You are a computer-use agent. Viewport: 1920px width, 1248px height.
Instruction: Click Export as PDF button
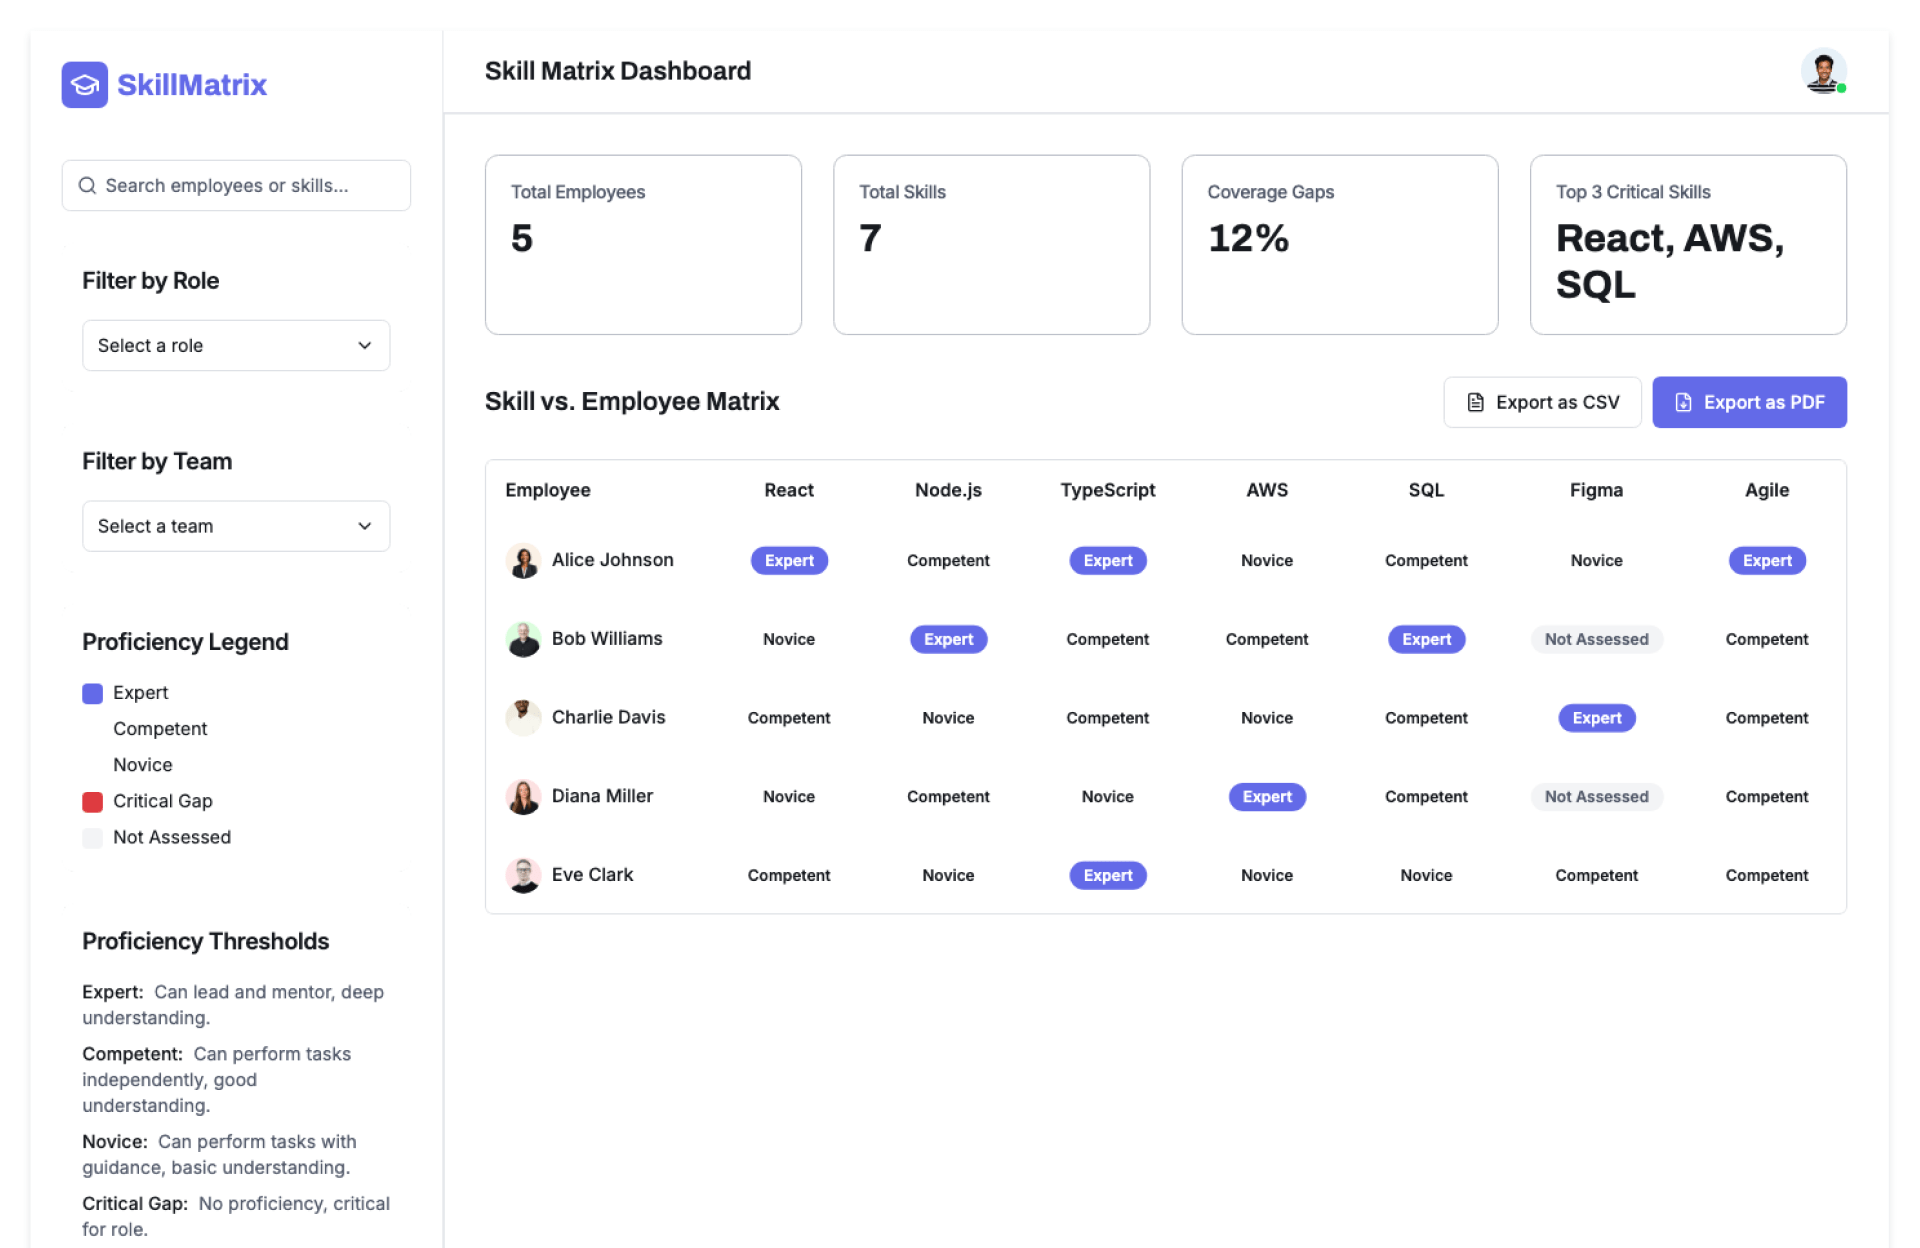tap(1748, 402)
